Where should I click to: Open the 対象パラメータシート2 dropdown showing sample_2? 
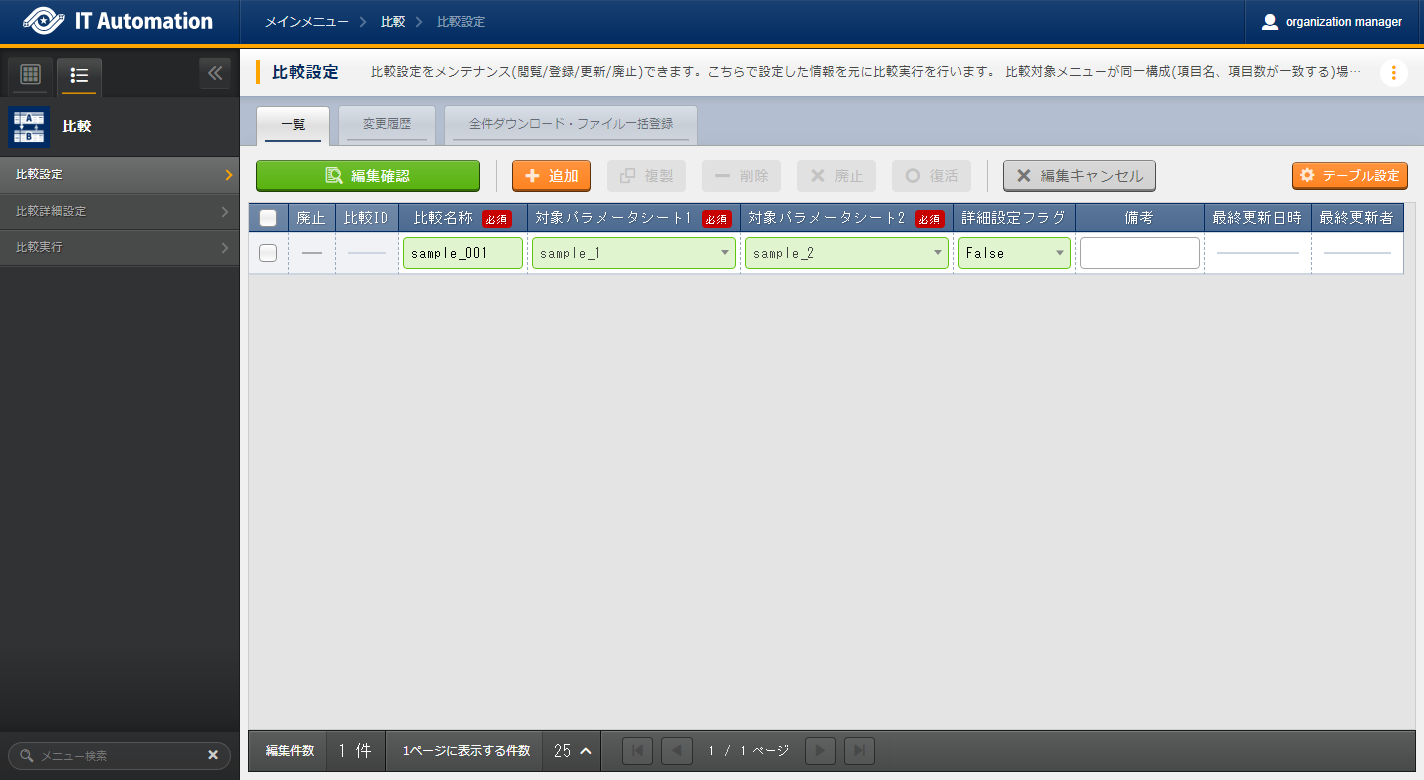(847, 253)
